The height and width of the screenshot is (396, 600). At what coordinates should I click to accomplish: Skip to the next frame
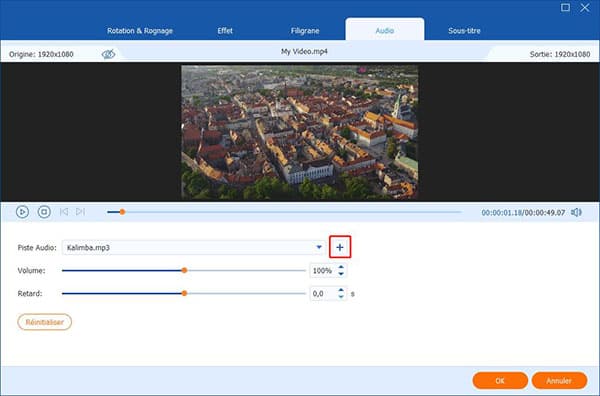pyautogui.click(x=80, y=212)
